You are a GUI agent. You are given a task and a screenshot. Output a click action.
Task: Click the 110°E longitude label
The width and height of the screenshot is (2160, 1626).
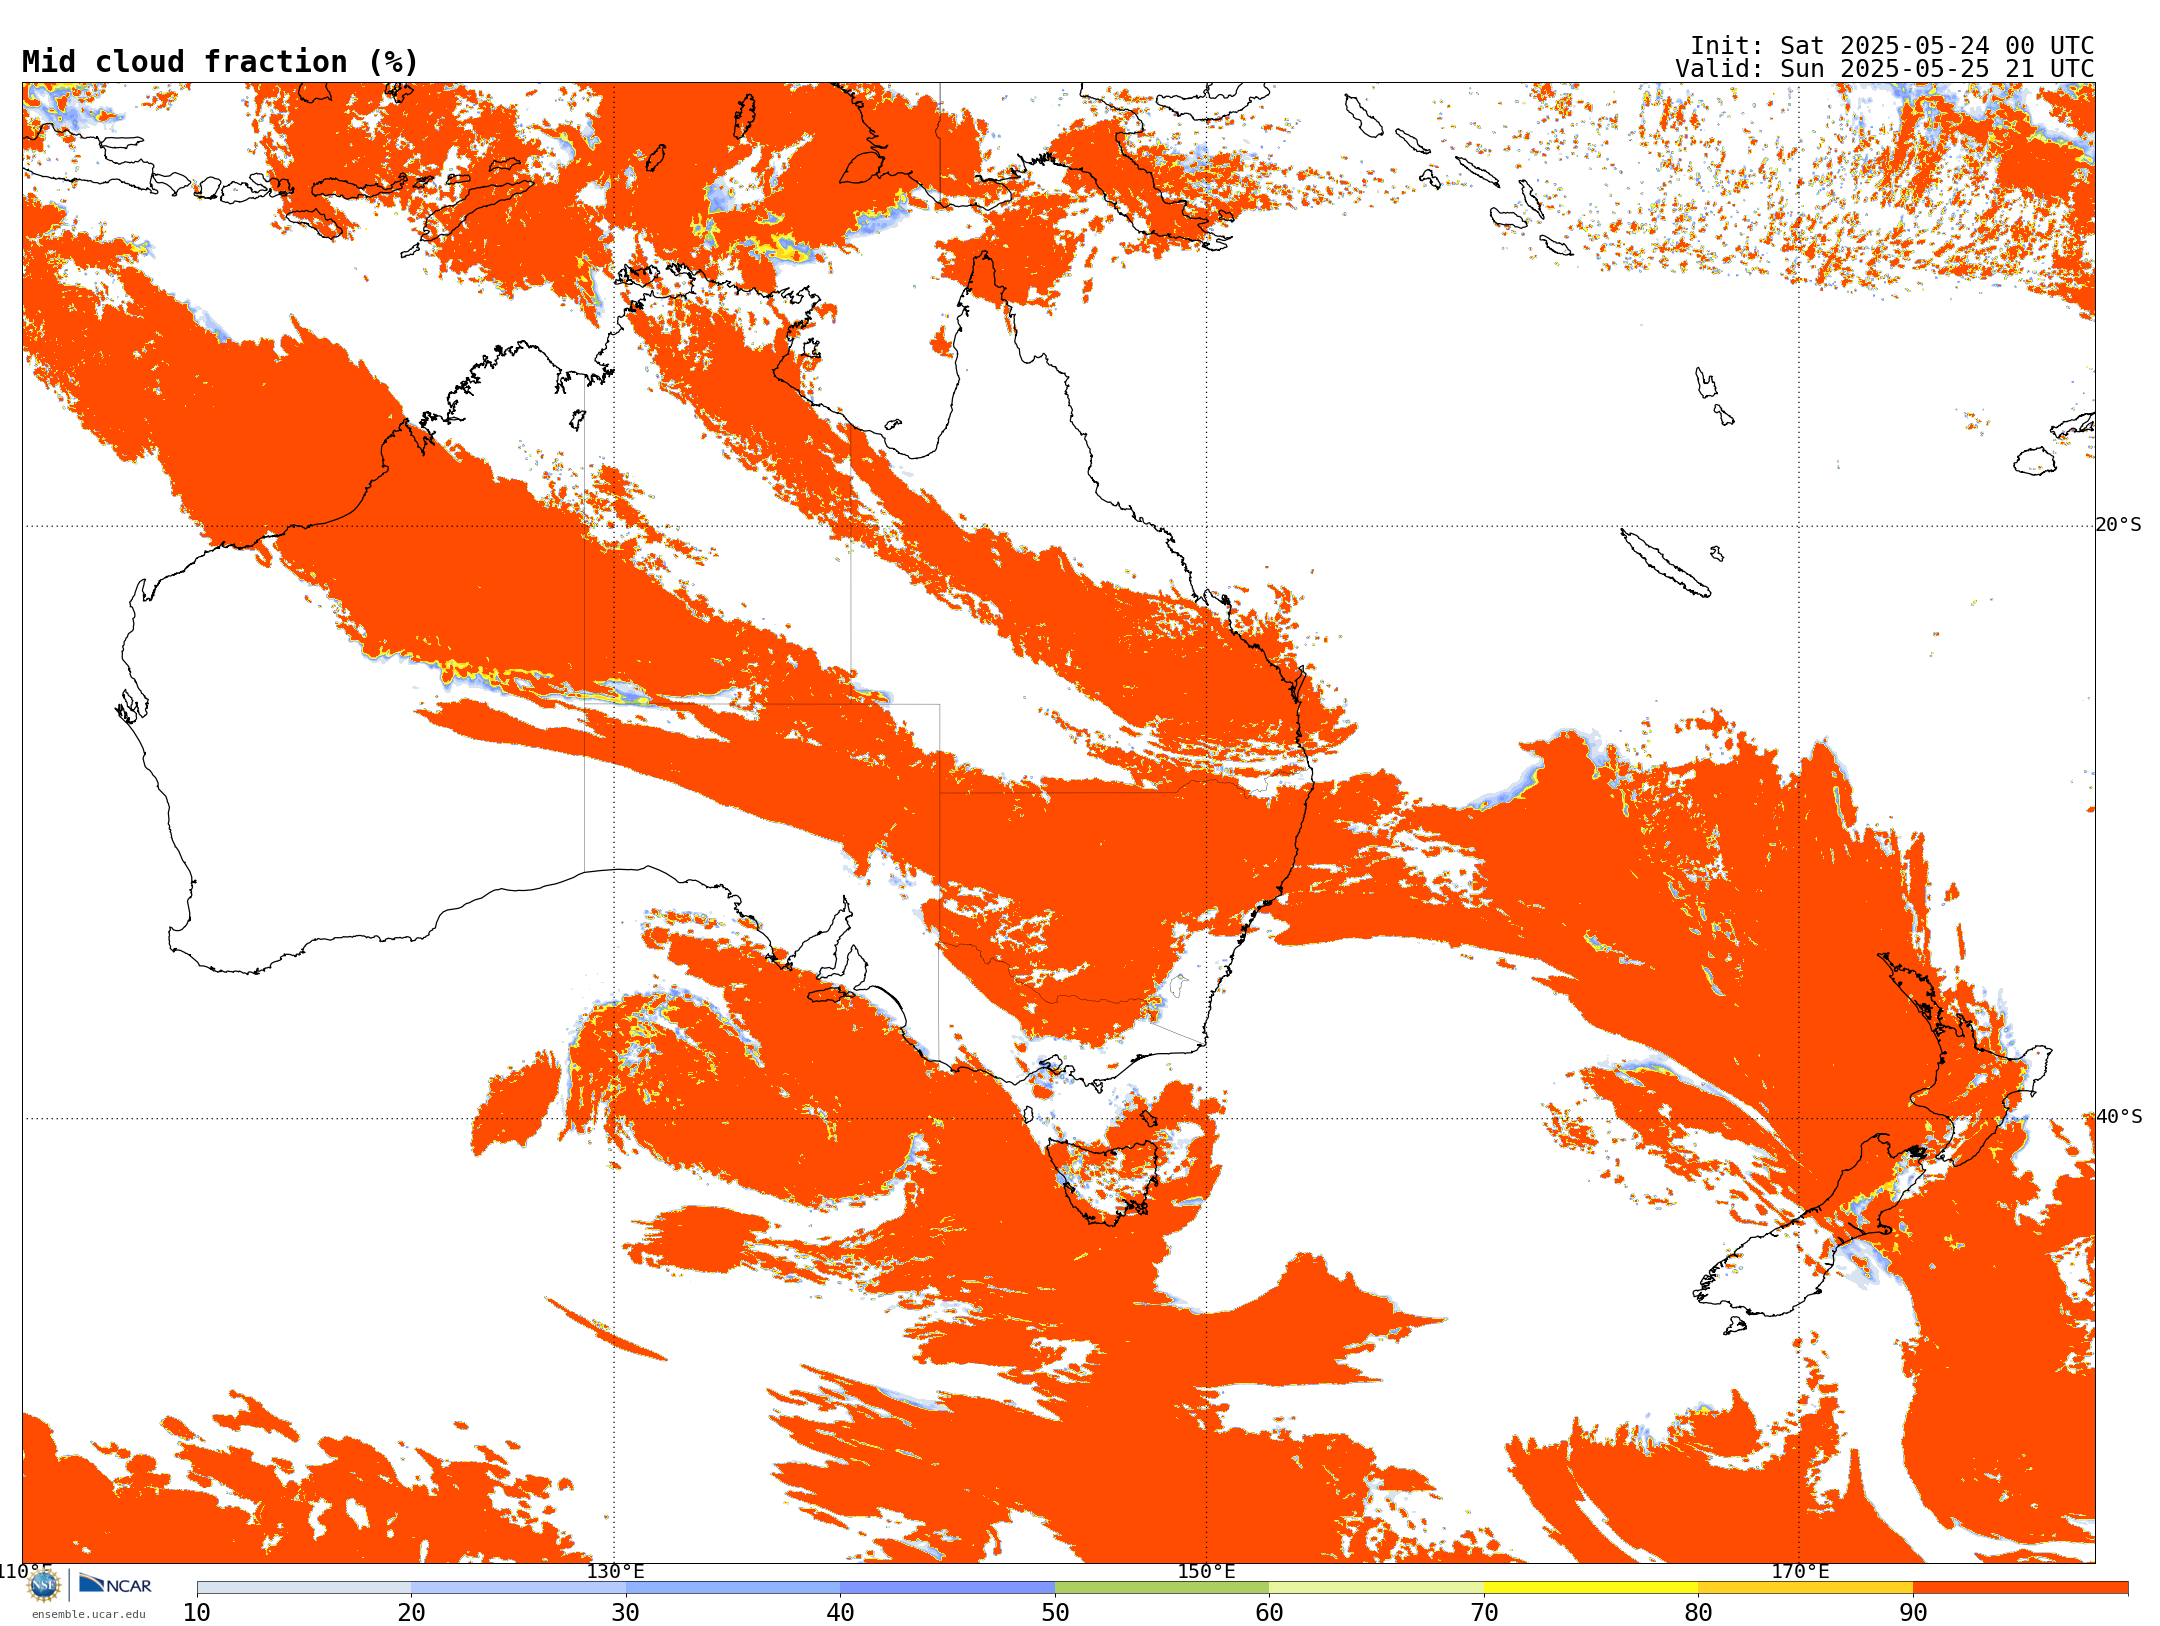click(25, 1571)
